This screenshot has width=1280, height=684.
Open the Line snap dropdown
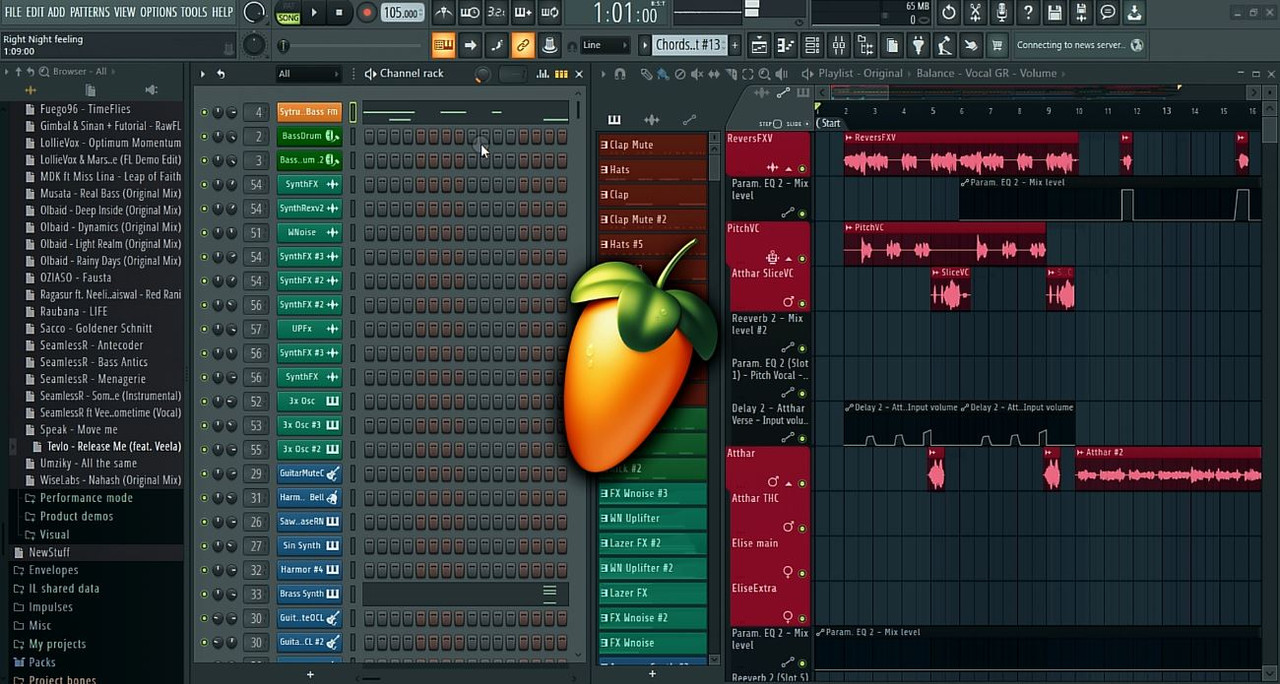(604, 45)
